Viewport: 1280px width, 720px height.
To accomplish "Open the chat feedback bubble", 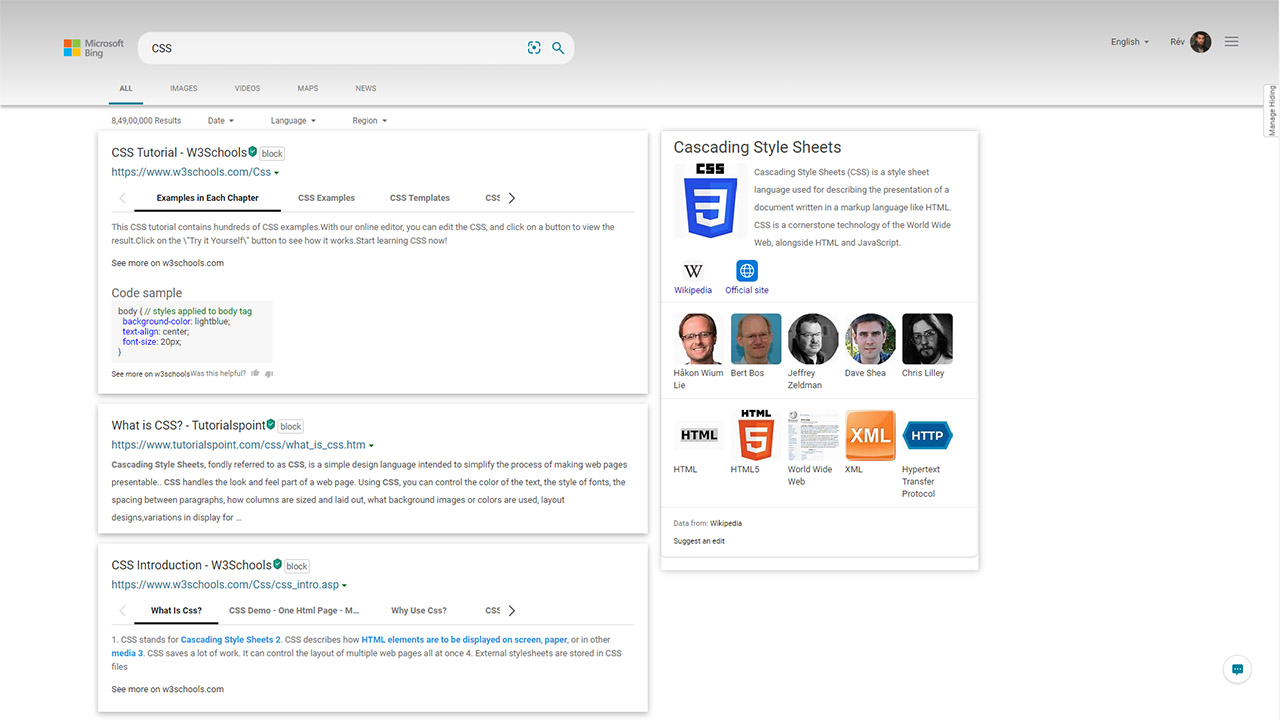I will [1237, 669].
